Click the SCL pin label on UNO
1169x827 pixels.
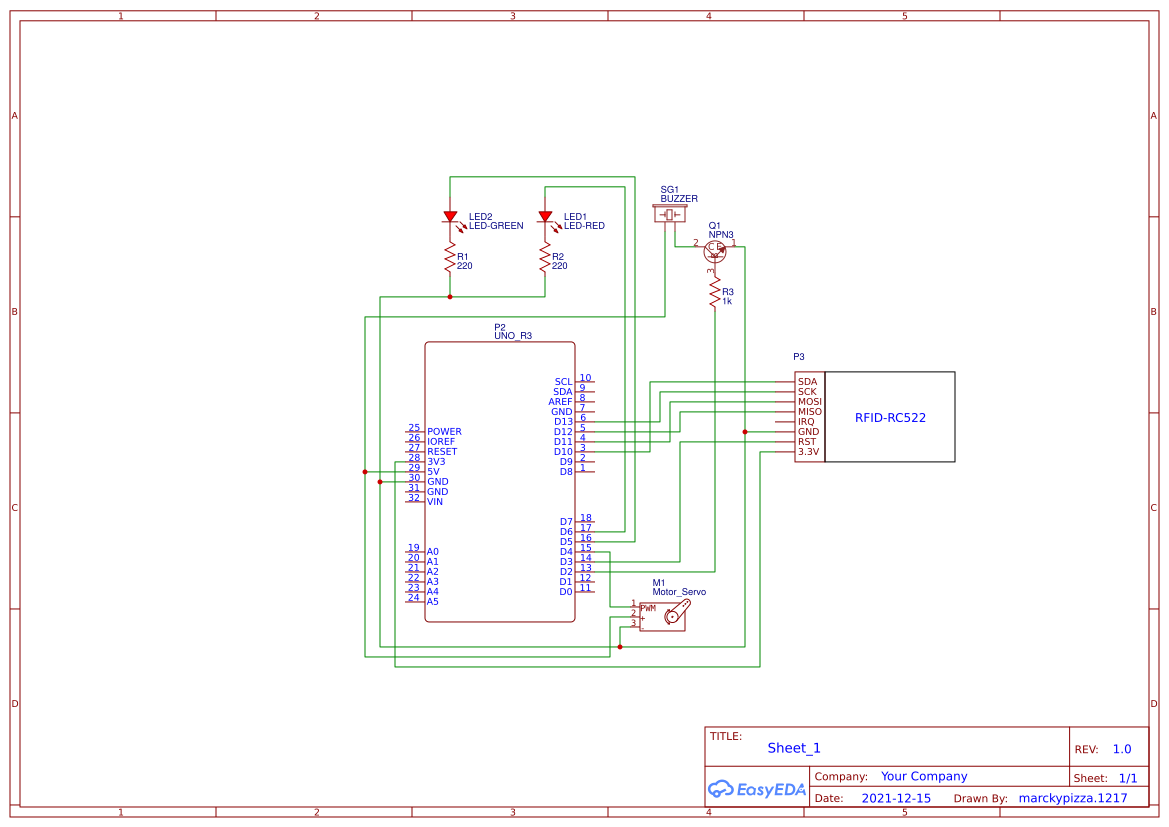(564, 382)
